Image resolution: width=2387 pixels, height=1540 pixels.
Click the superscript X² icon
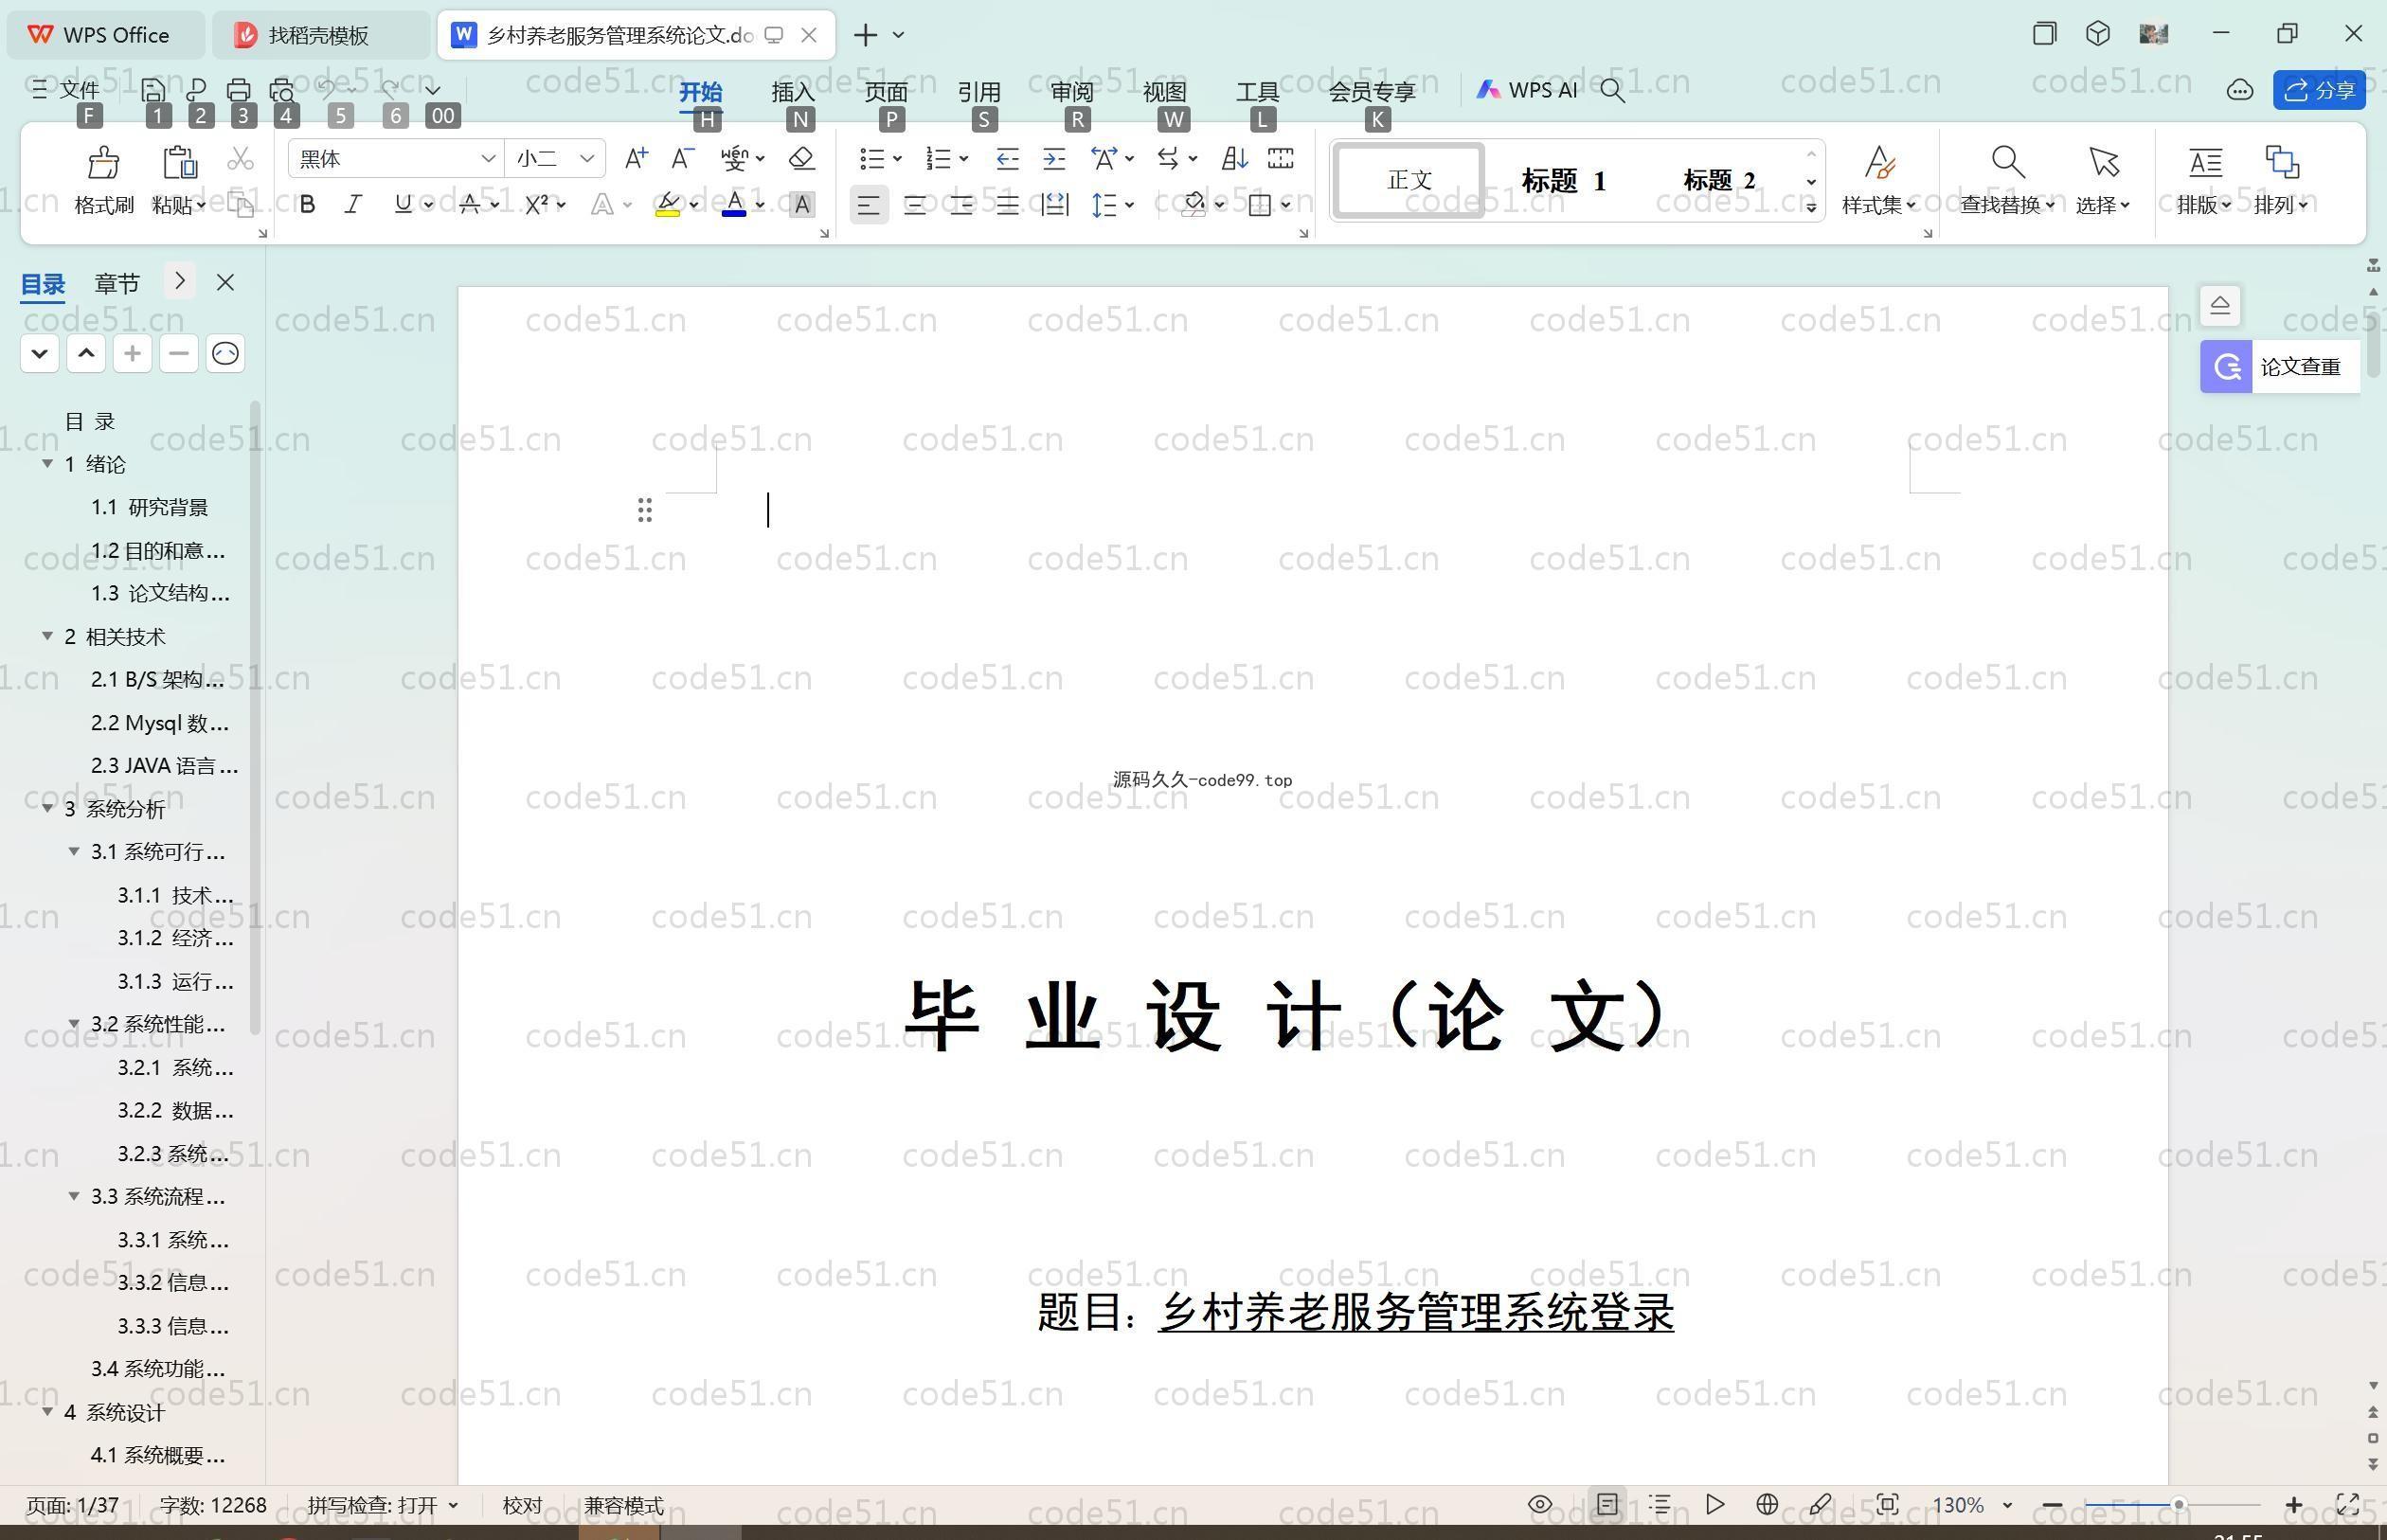pyautogui.click(x=537, y=204)
